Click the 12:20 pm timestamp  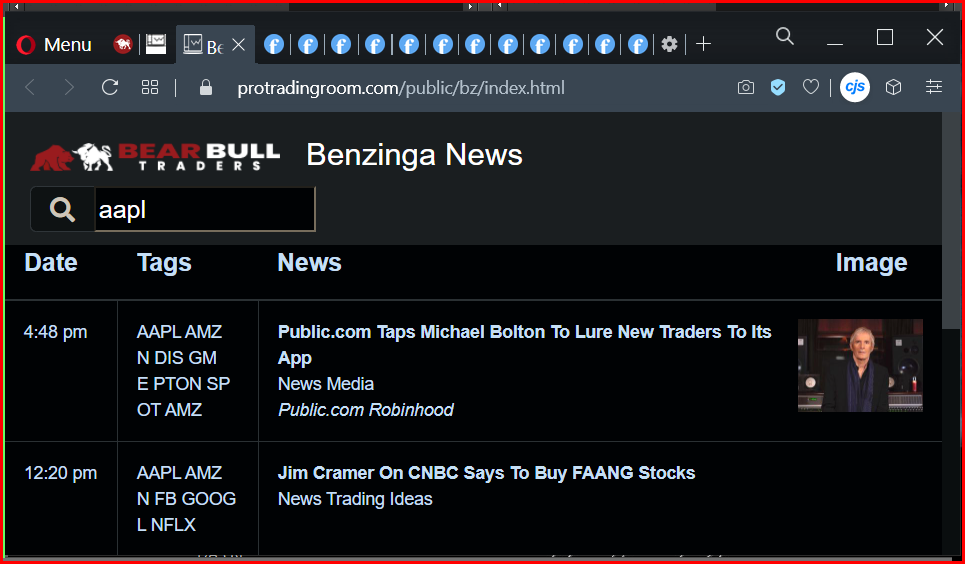60,473
